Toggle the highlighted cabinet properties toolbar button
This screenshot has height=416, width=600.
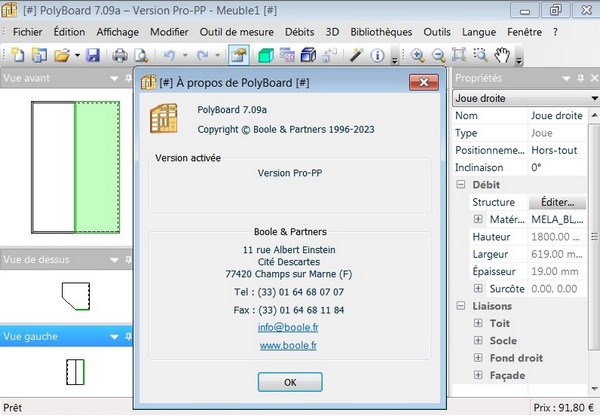pyautogui.click(x=239, y=55)
